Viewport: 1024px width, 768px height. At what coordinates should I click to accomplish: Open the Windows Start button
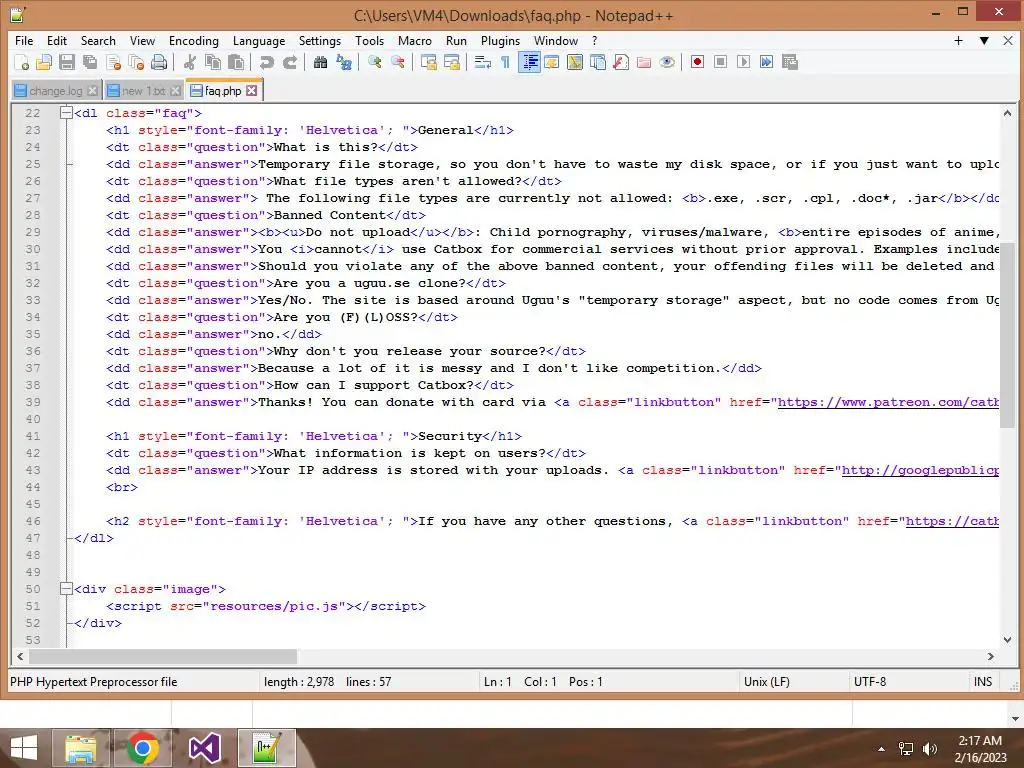(x=24, y=748)
